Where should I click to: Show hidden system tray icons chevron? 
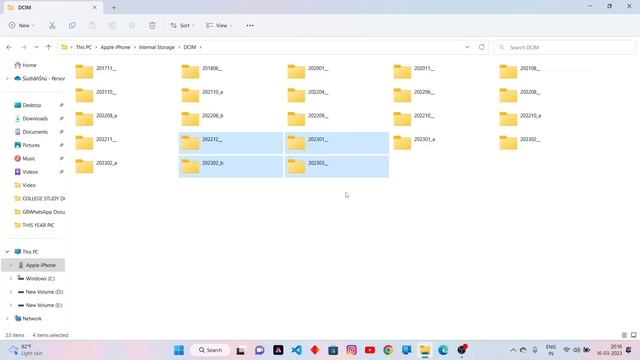[513, 350]
